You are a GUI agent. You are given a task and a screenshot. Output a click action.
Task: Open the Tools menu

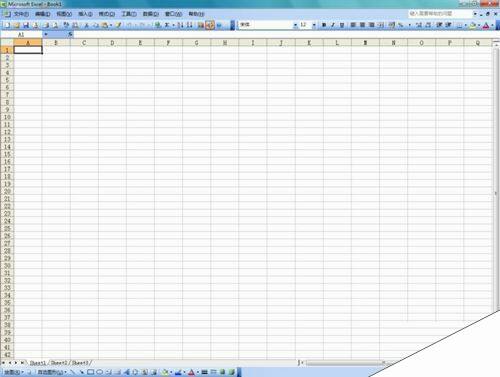pyautogui.click(x=129, y=14)
